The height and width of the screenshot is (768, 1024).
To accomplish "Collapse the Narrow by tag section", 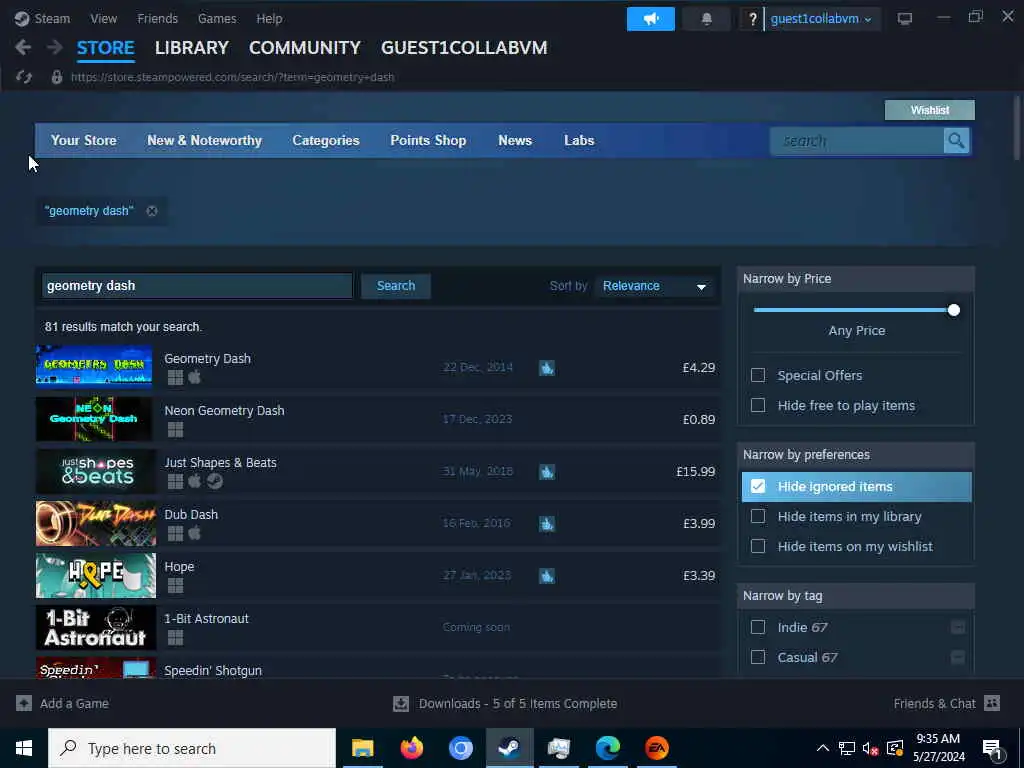I will [x=856, y=596].
